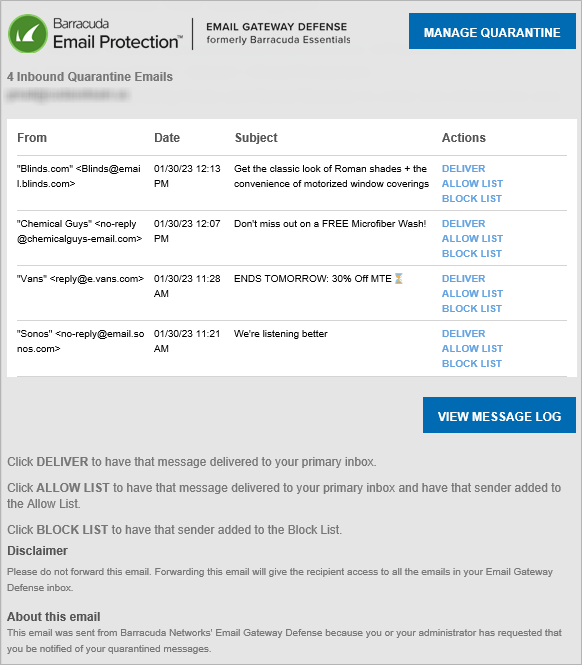Select the From column header
The width and height of the screenshot is (582, 665).
pos(32,138)
